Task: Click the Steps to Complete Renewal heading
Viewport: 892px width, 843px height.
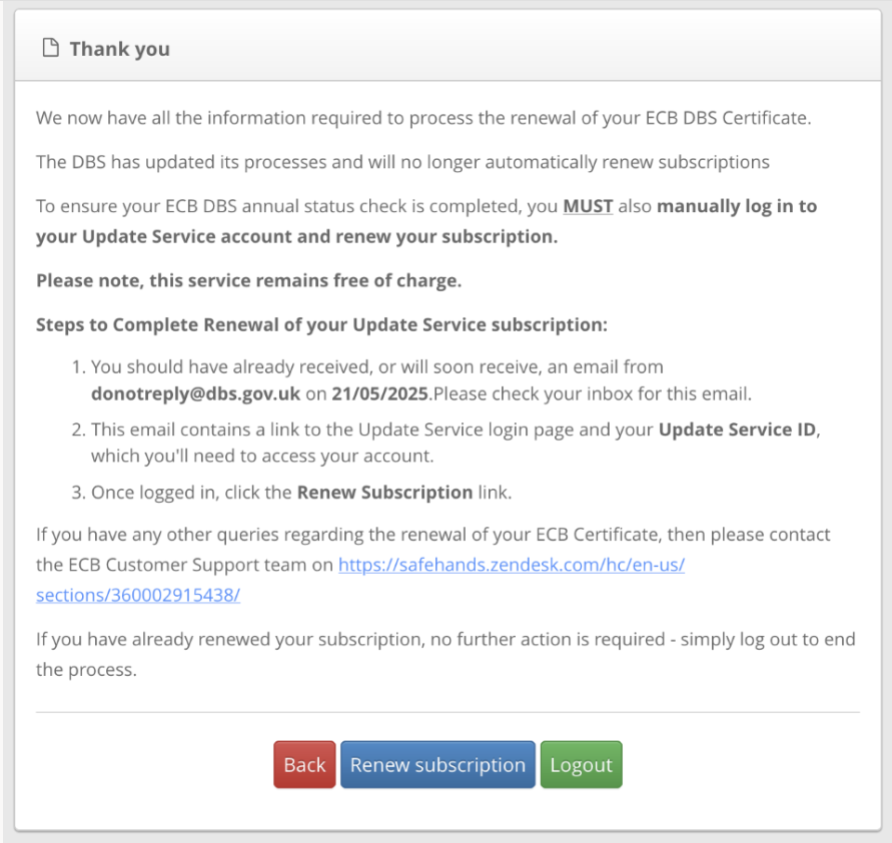Action: click(321, 325)
